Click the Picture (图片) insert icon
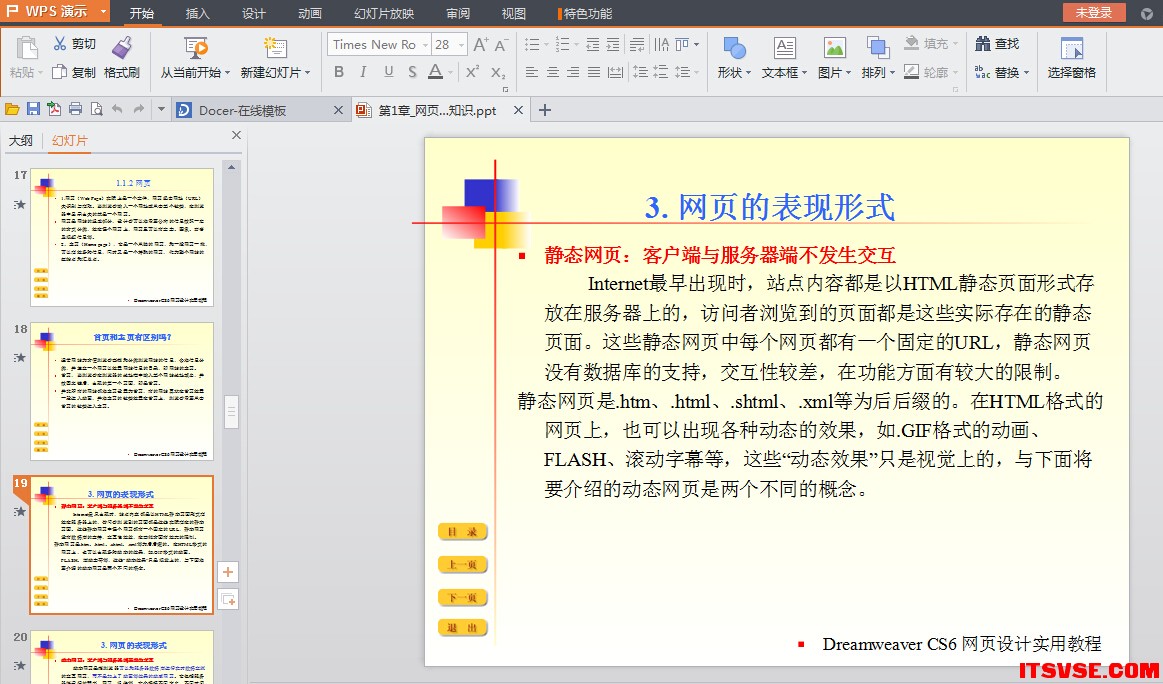Image resolution: width=1163 pixels, height=684 pixels. (x=834, y=47)
